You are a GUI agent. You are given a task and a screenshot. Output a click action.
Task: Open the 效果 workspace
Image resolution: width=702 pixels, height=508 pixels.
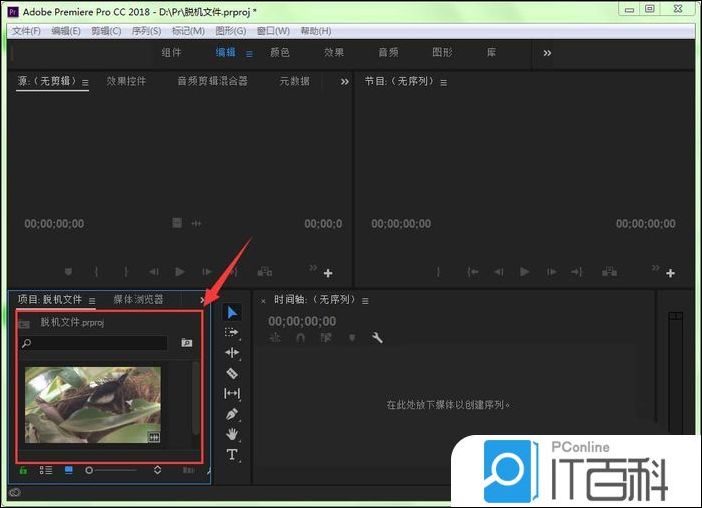click(x=334, y=53)
